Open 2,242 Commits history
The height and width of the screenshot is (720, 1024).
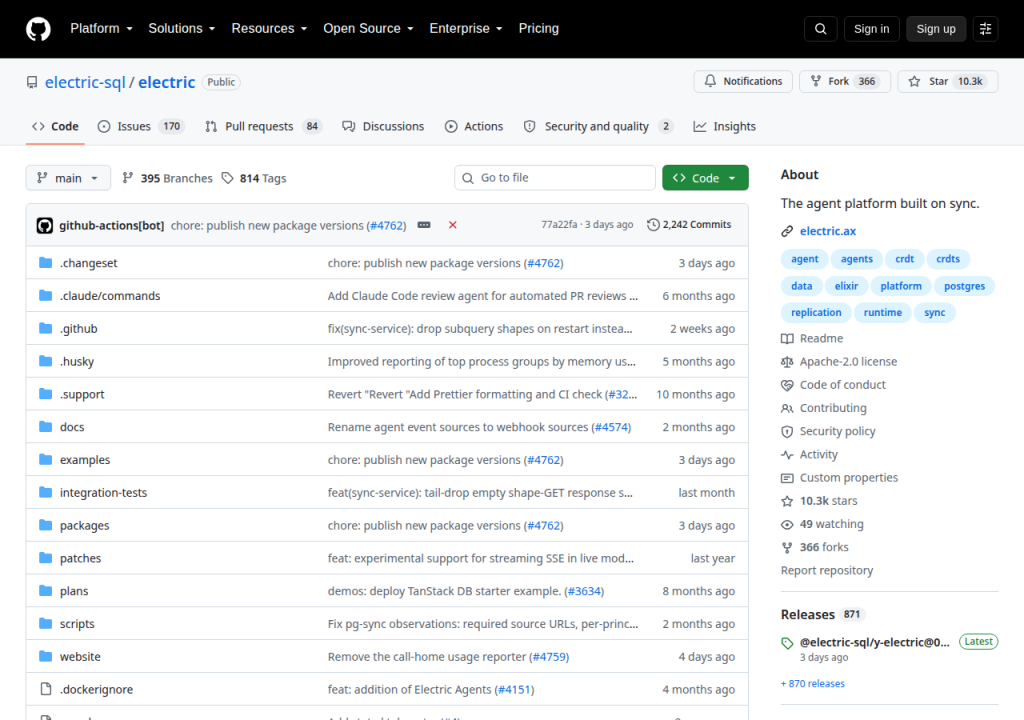[x=689, y=225]
